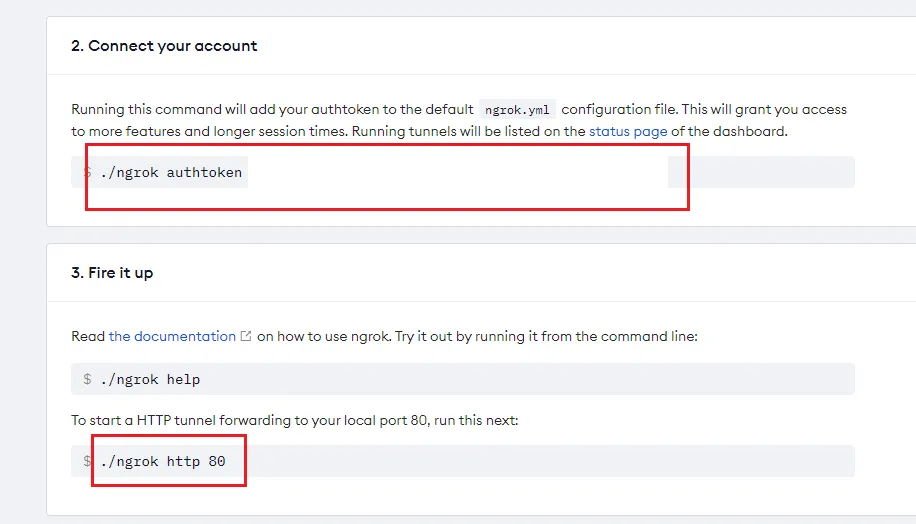This screenshot has height=524, width=916.
Task: Click the ./ngrok authtoken command text
Action: pos(171,172)
